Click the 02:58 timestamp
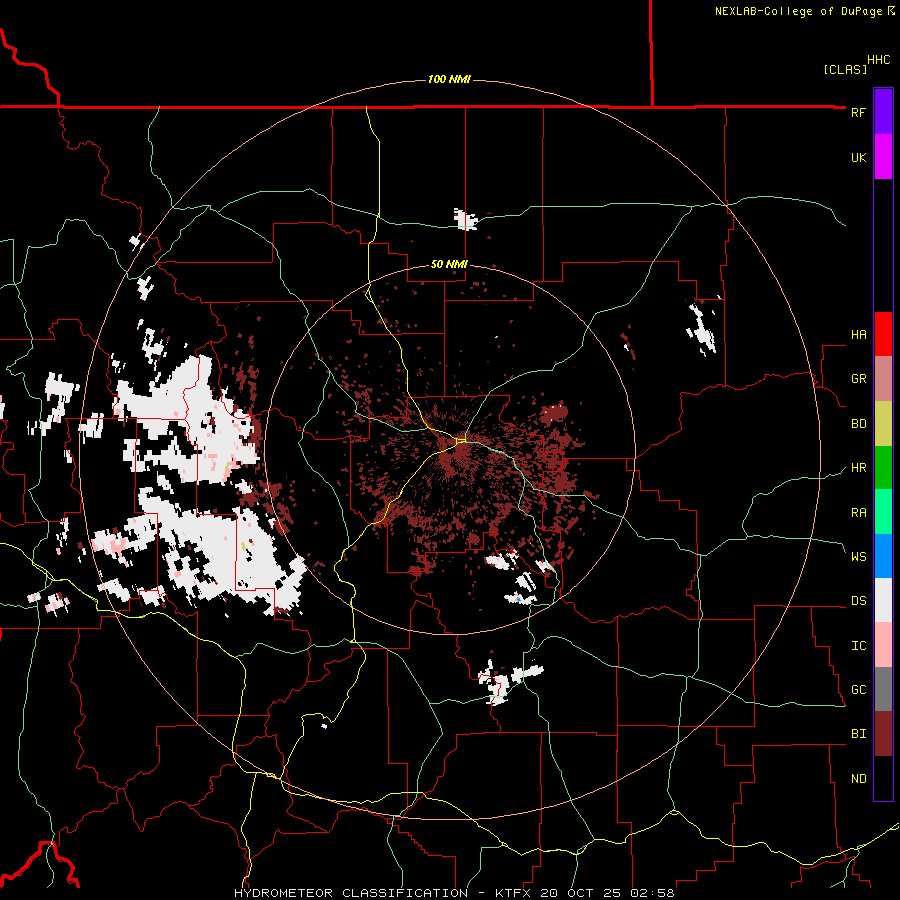The width and height of the screenshot is (900, 900). [651, 893]
